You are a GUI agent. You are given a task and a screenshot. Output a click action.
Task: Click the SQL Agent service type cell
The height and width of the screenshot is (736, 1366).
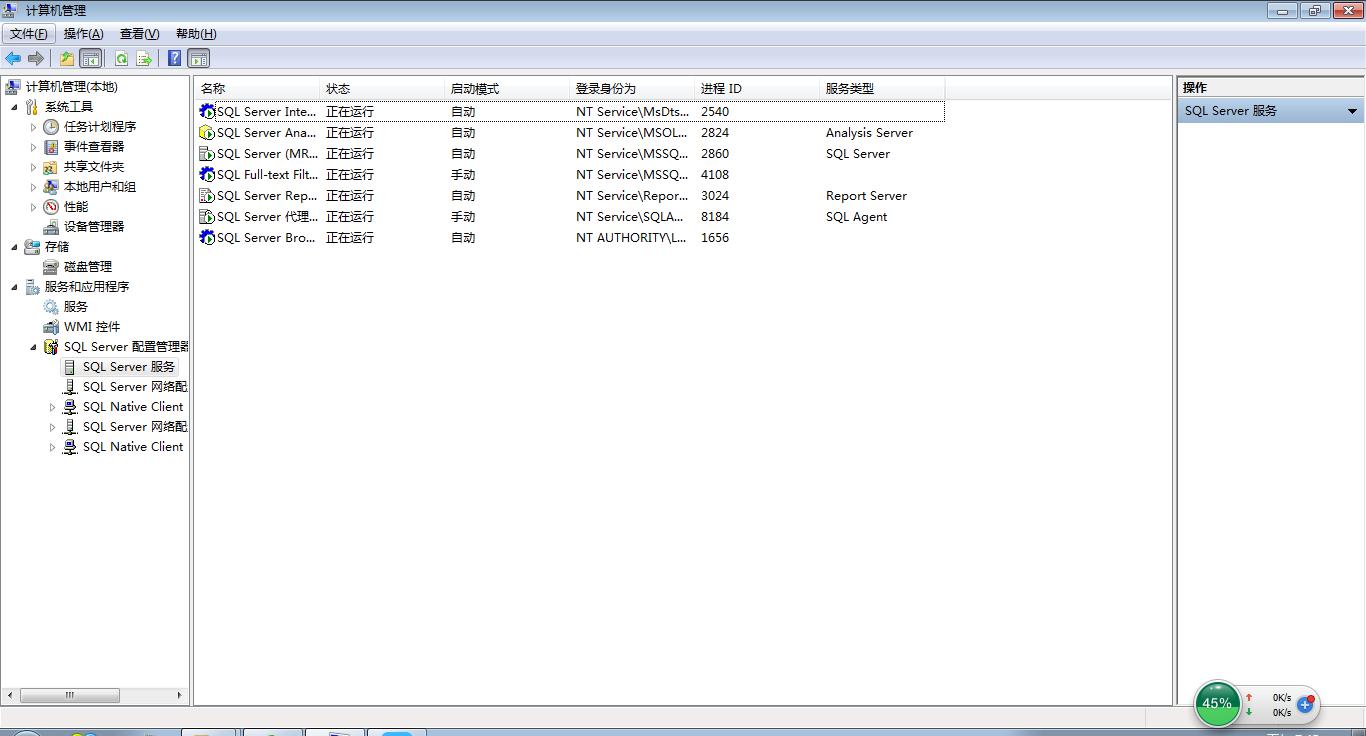coord(856,216)
